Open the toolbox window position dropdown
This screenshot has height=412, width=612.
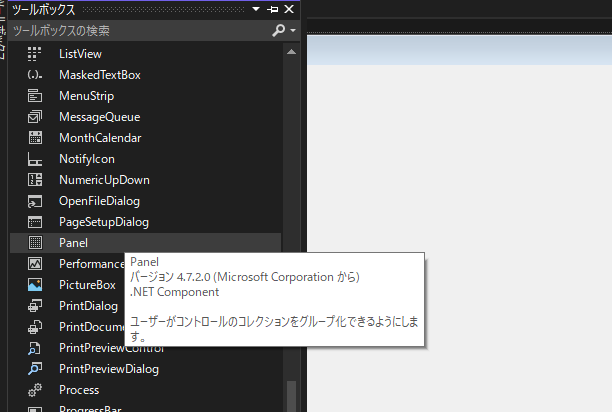[x=256, y=9]
